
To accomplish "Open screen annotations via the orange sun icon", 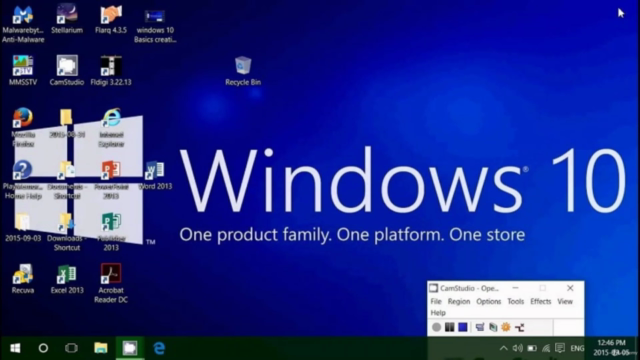I will pos(506,327).
